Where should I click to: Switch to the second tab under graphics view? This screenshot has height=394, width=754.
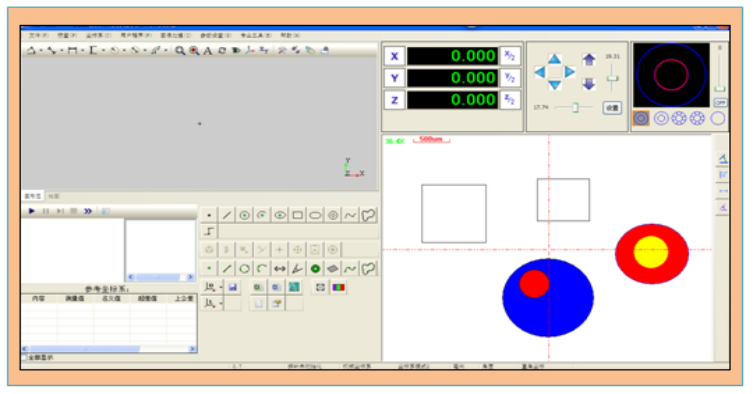[x=53, y=196]
